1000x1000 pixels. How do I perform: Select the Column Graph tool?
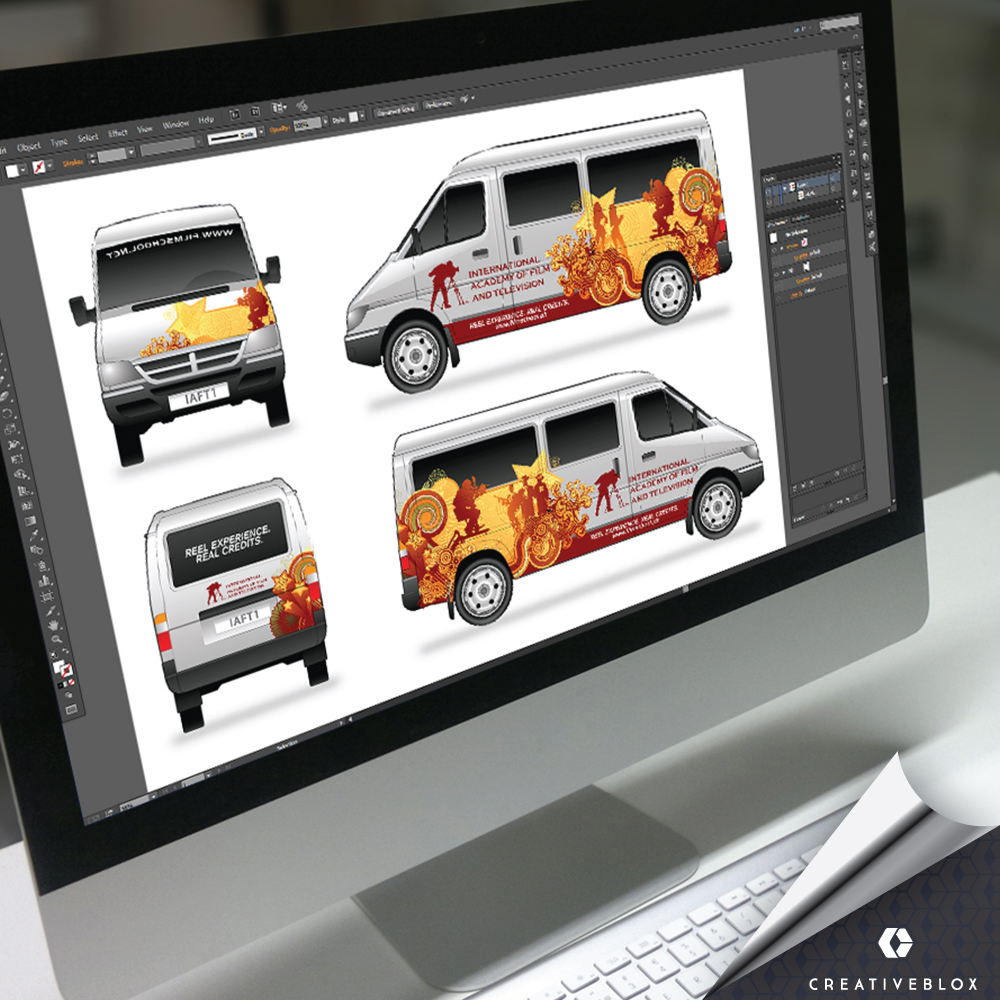tap(44, 581)
